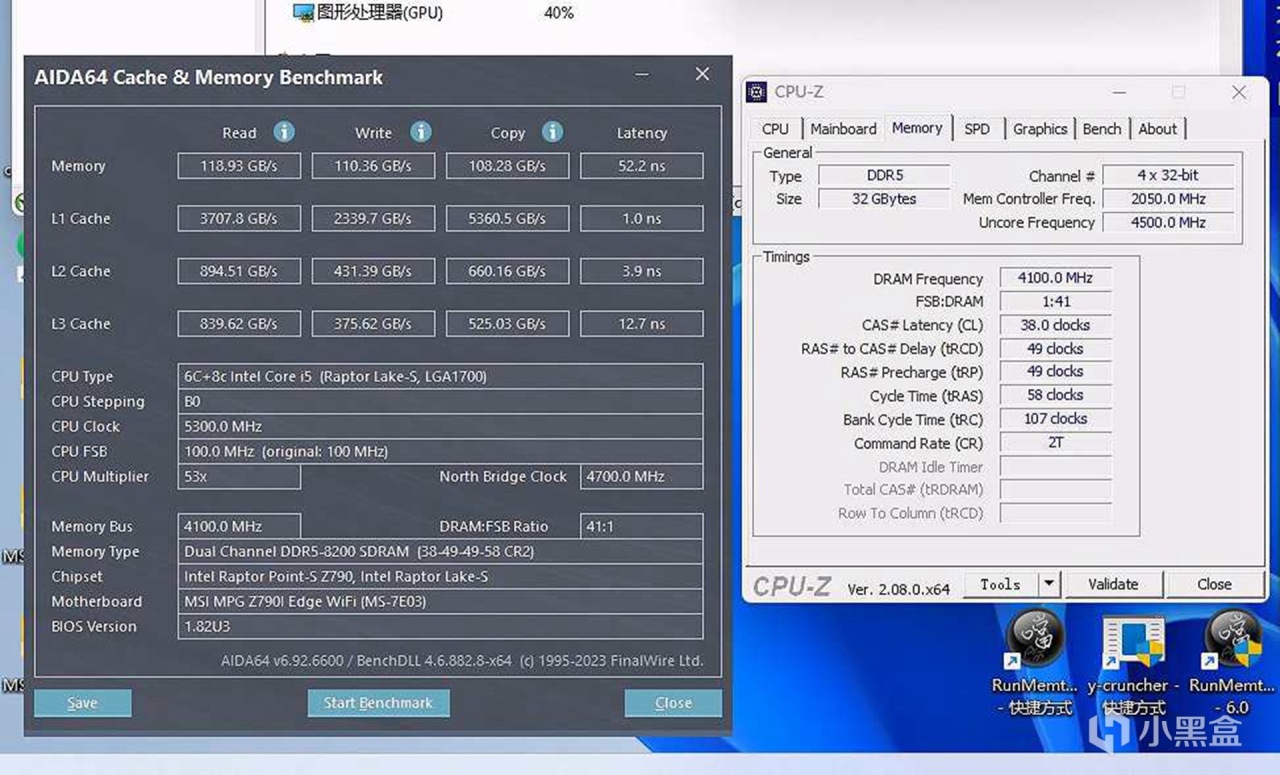Click the DRAM Frequency value in CPU-Z
The height and width of the screenshot is (775, 1280).
1055,278
